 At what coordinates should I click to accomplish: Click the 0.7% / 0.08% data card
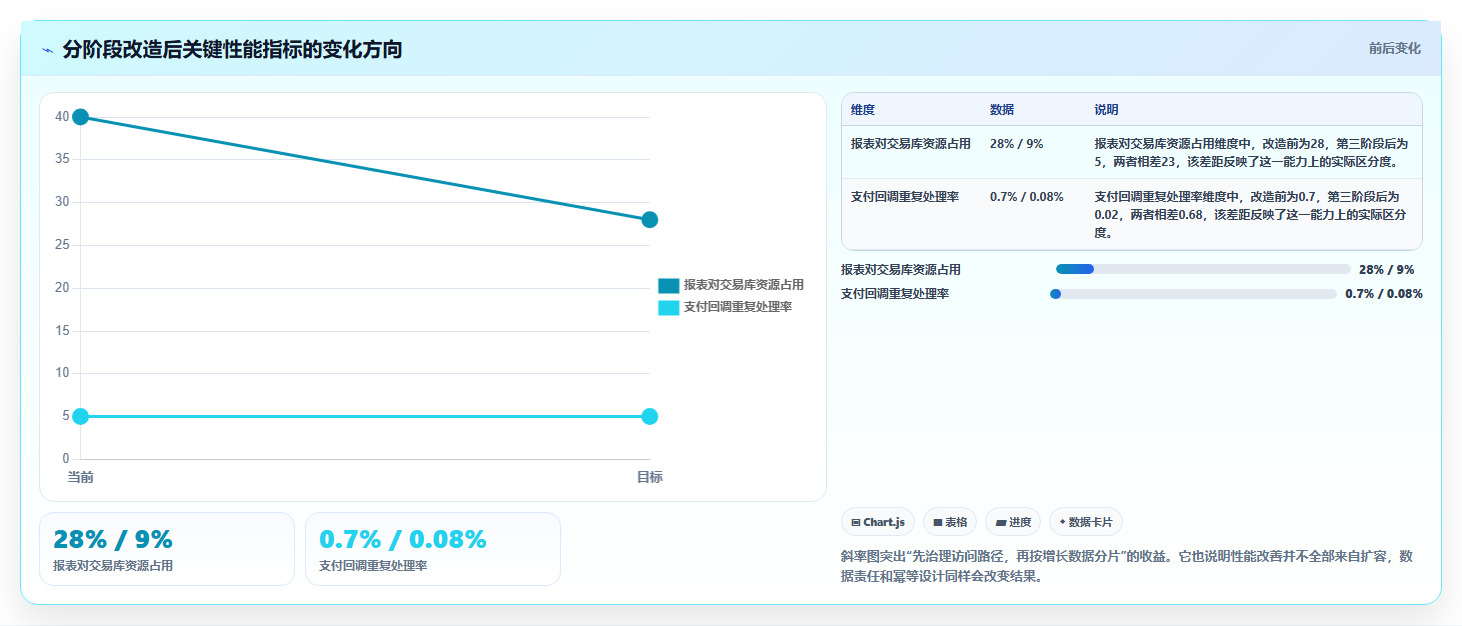tap(433, 549)
